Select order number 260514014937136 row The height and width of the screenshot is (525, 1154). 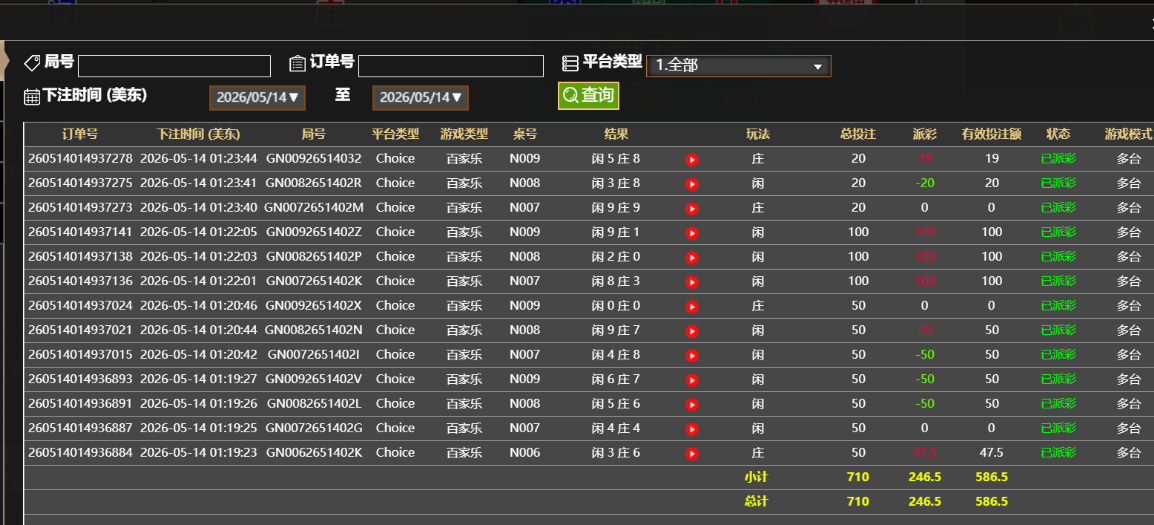pyautogui.click(x=589, y=281)
